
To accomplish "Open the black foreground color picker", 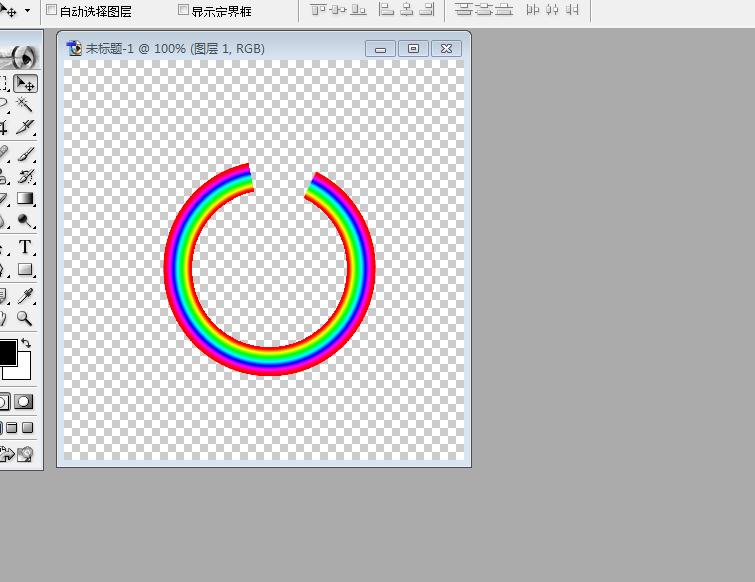I will tap(8, 352).
